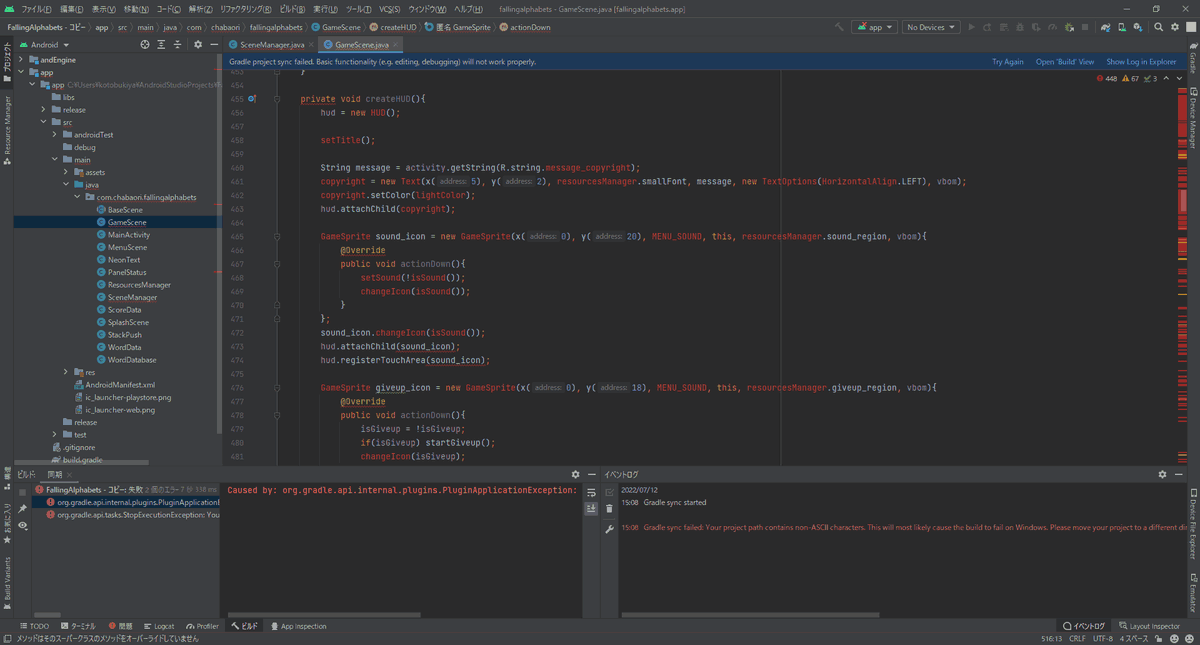Select MainActivity in project tree
1200x645 pixels.
tap(128, 235)
